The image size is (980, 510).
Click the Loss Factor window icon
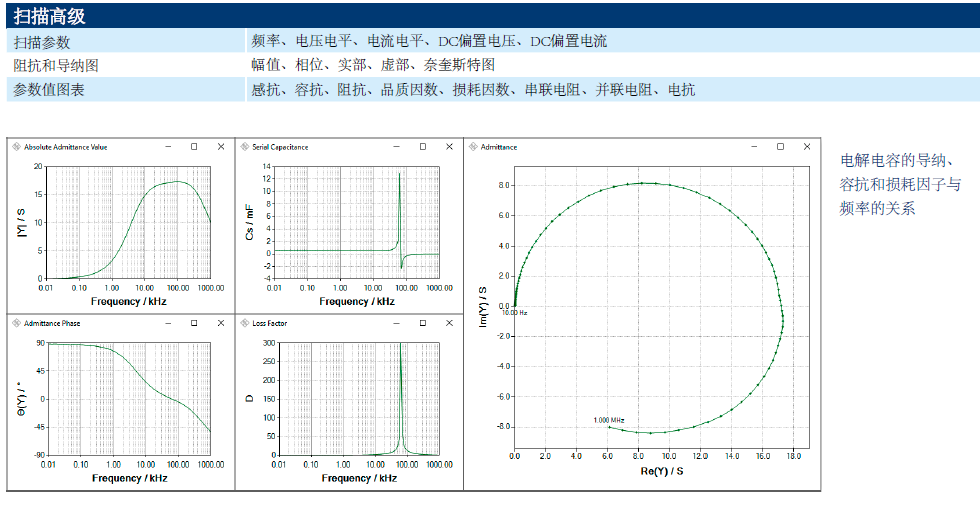(x=244, y=324)
